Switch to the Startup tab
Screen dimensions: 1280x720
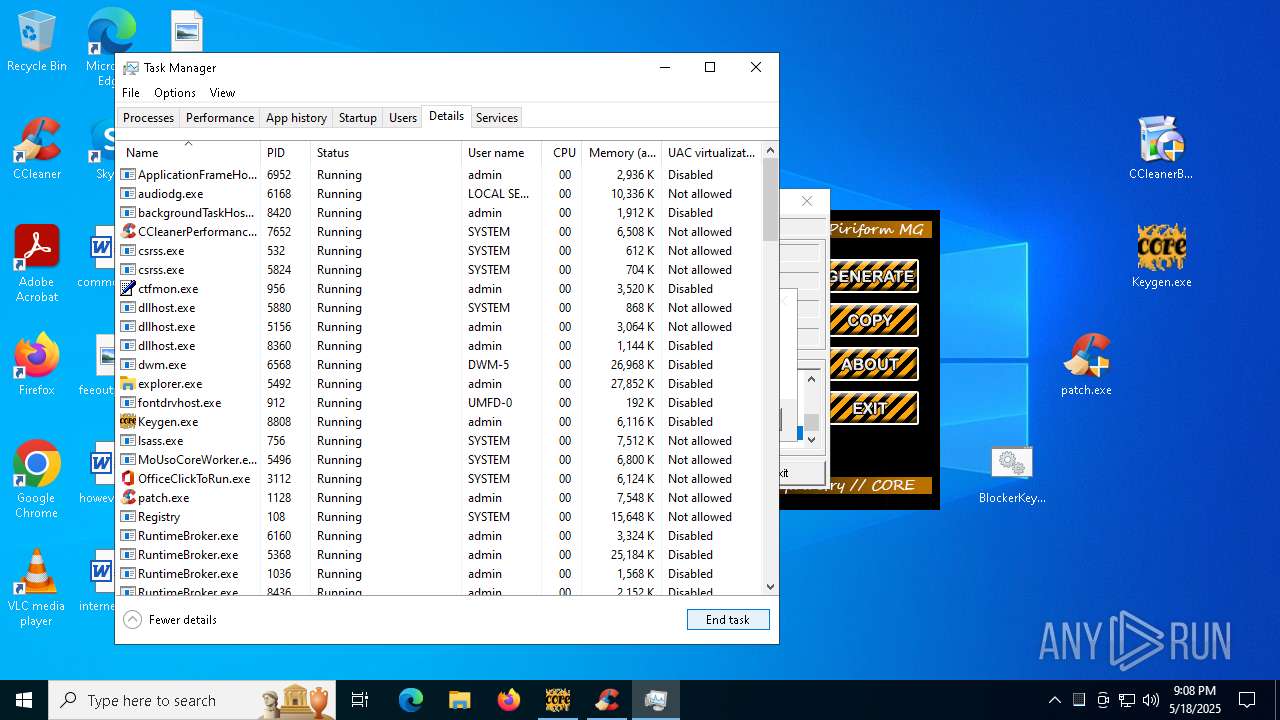(357, 118)
